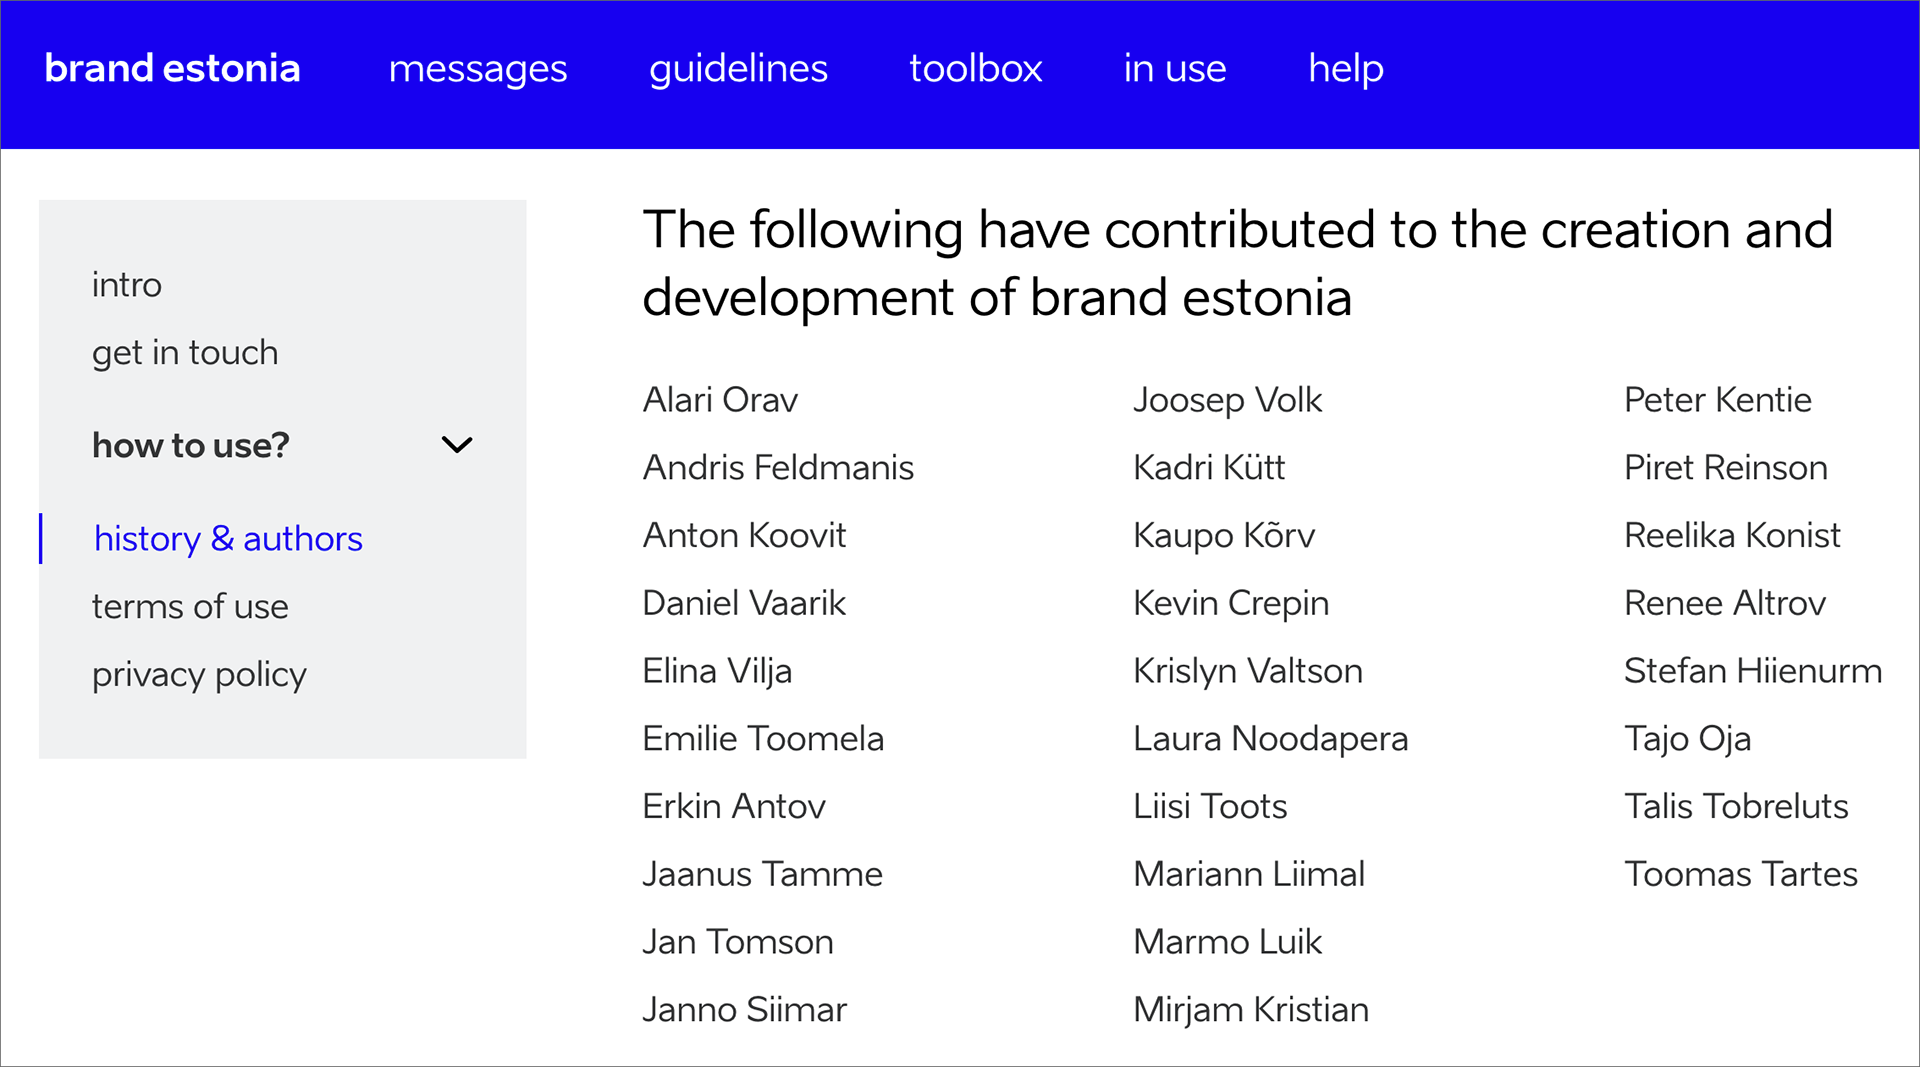1920x1067 pixels.
Task: Click the name Peter Kentie
Action: (x=1718, y=400)
